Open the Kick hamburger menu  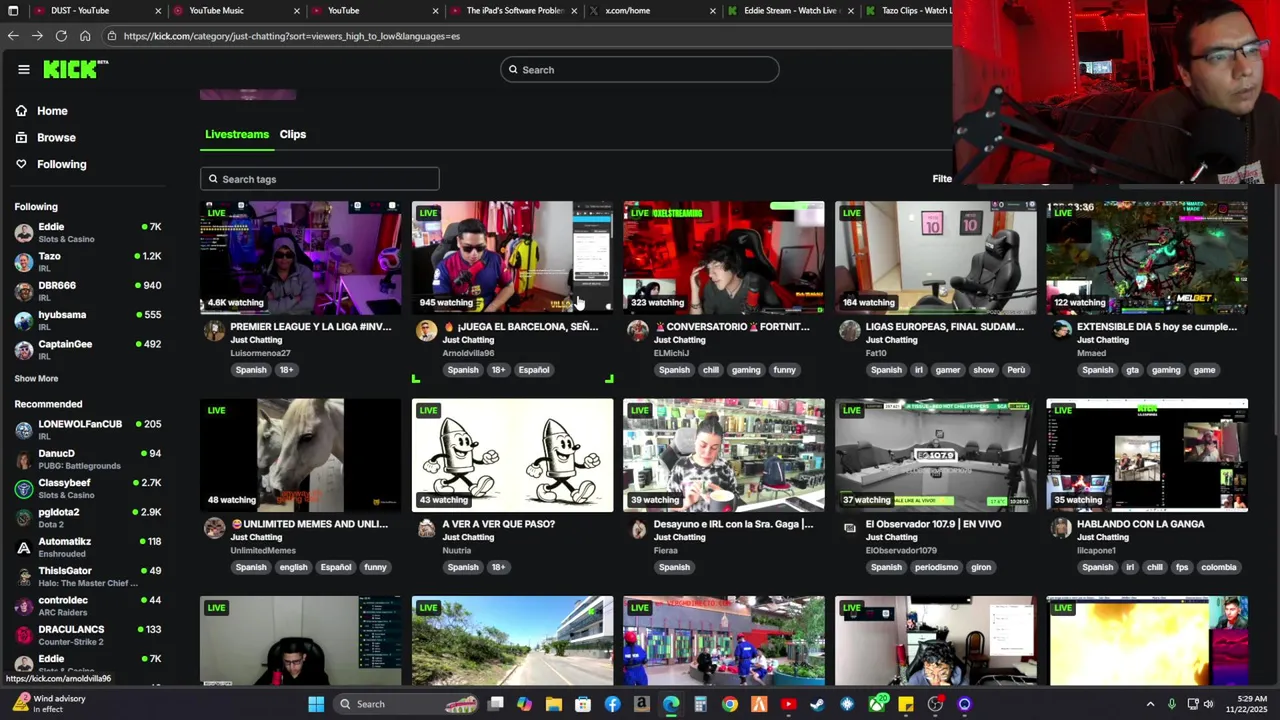click(24, 69)
